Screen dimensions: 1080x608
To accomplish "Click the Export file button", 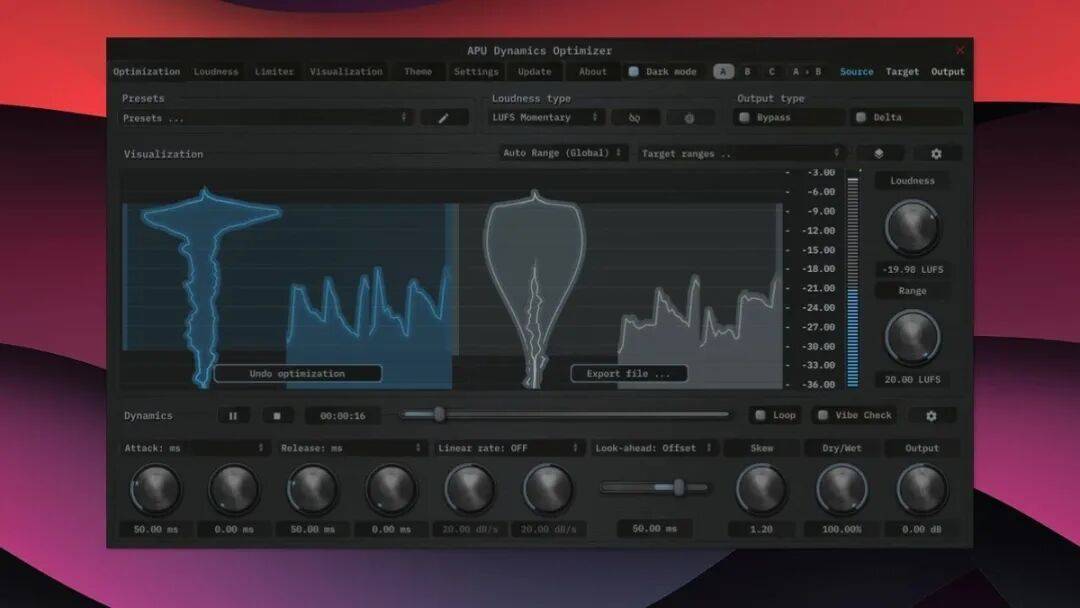I will [628, 372].
